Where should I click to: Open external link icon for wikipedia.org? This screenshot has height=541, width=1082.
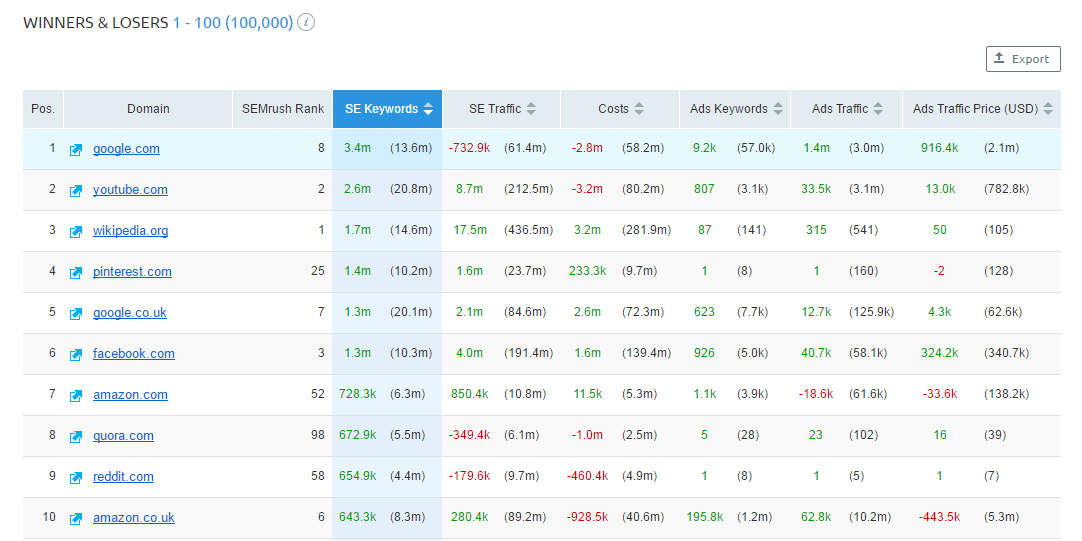click(76, 232)
